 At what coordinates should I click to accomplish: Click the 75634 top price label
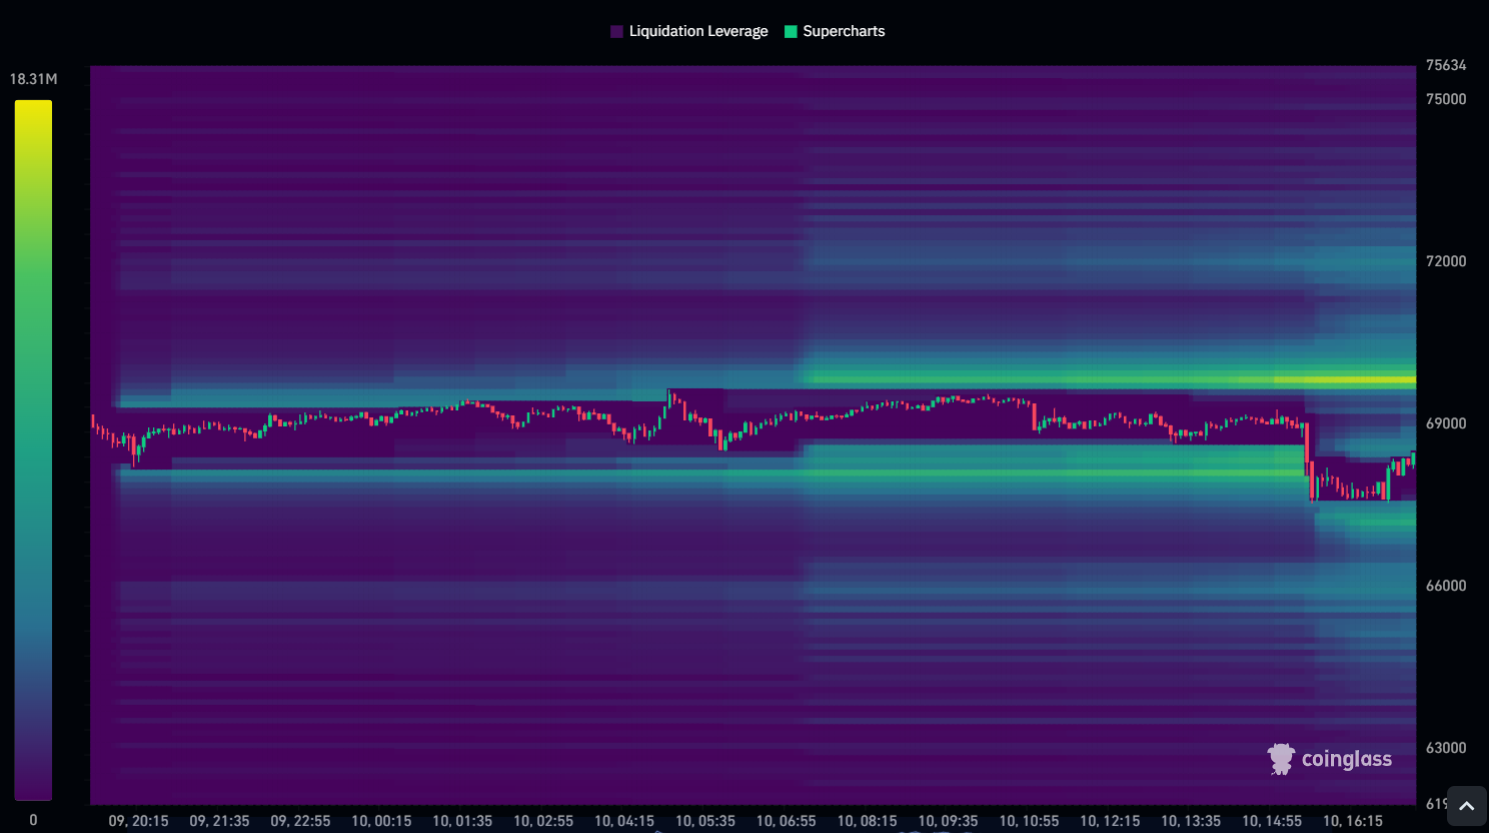pos(1446,65)
